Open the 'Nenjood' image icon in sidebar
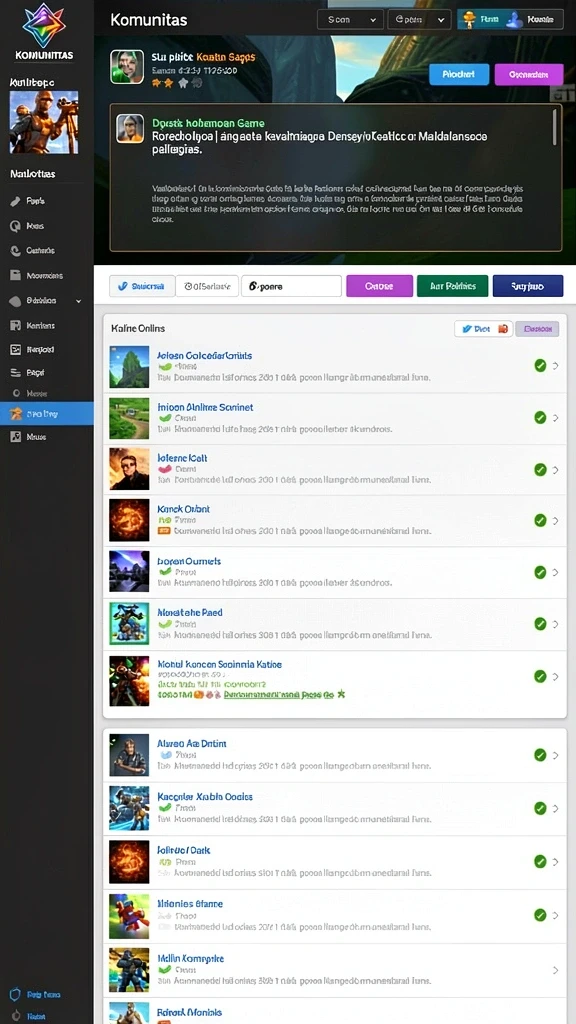The width and height of the screenshot is (576, 1024). (x=16, y=349)
